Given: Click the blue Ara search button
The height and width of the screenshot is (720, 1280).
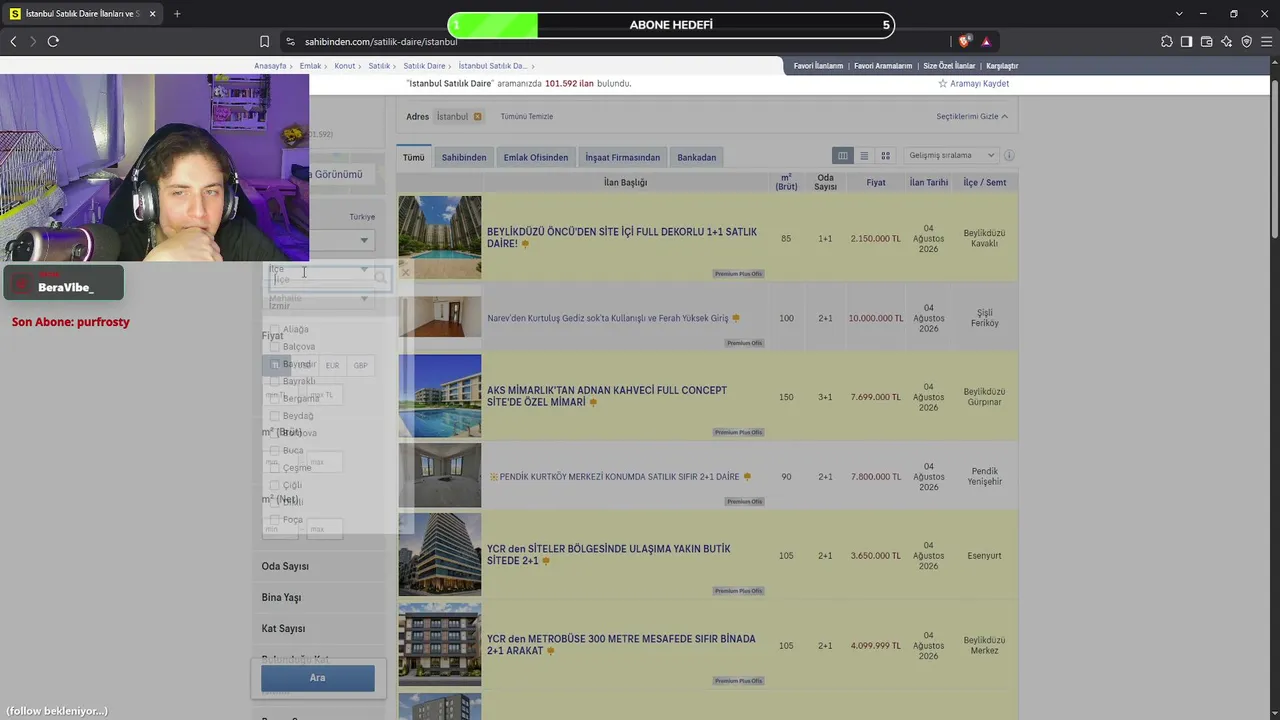Looking at the screenshot, I should tap(318, 678).
